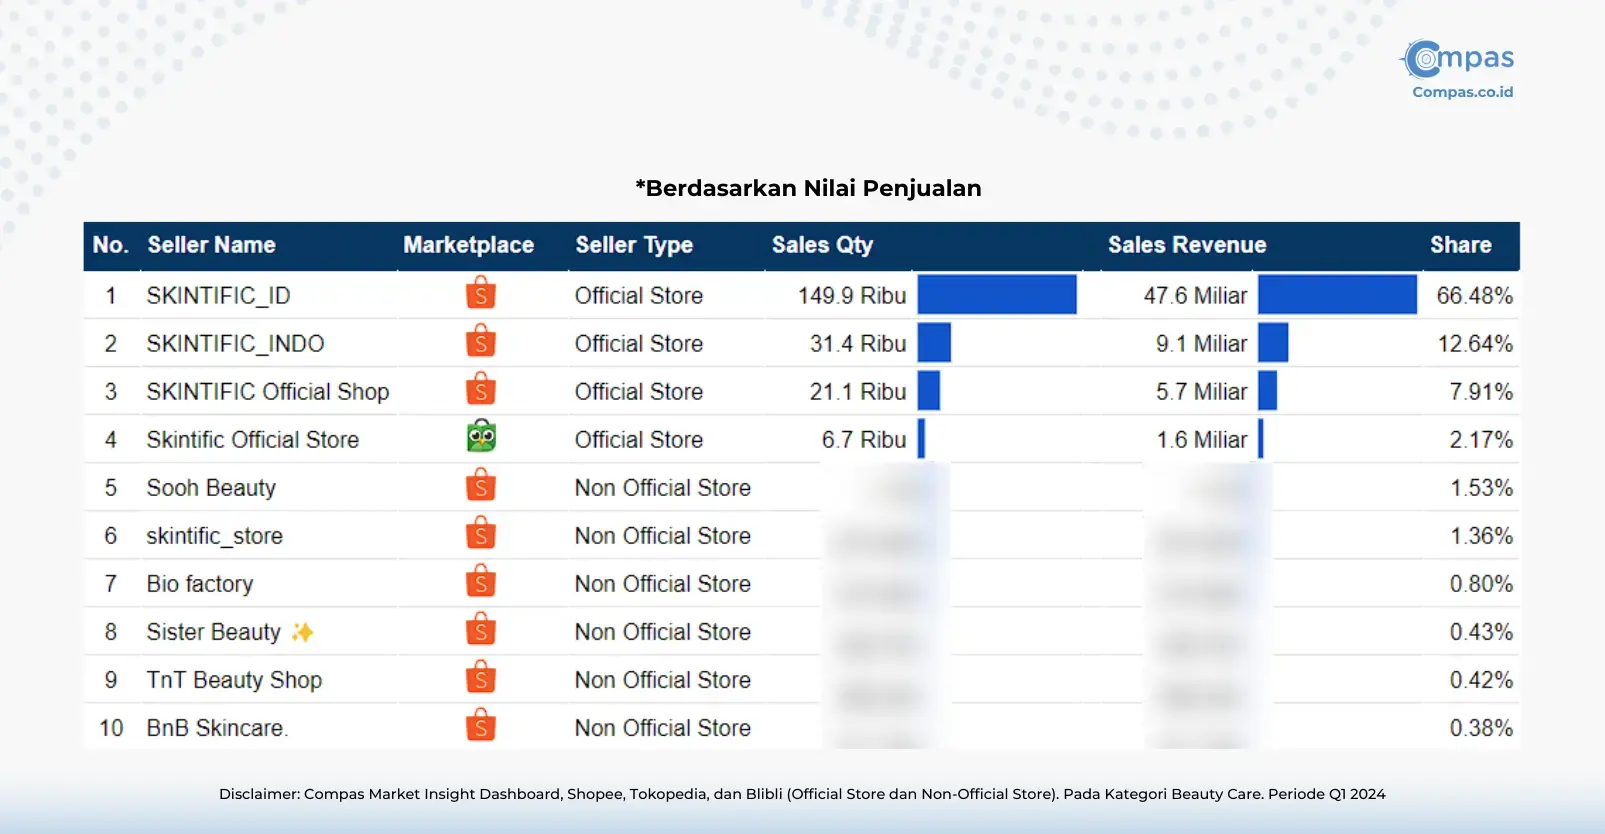Click the Marketplace column header
Screen dimensions: 1605x834
468,245
